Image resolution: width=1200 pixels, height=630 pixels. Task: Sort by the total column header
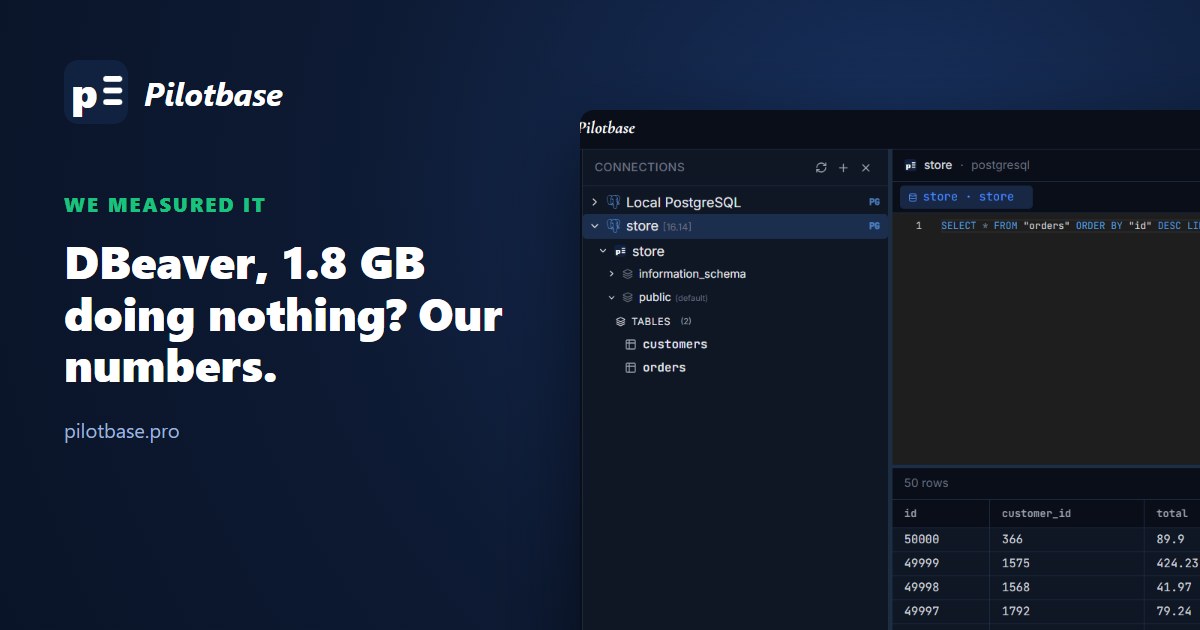(1172, 513)
